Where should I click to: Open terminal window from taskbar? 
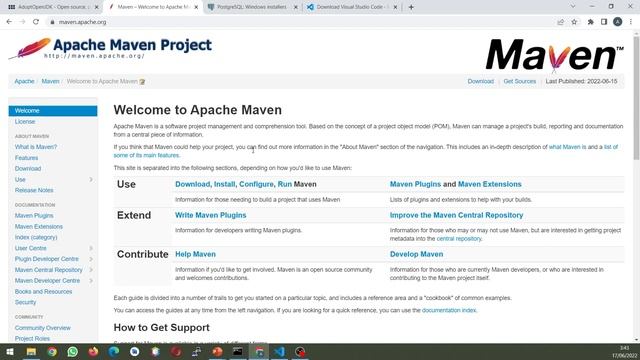[x=238, y=351]
